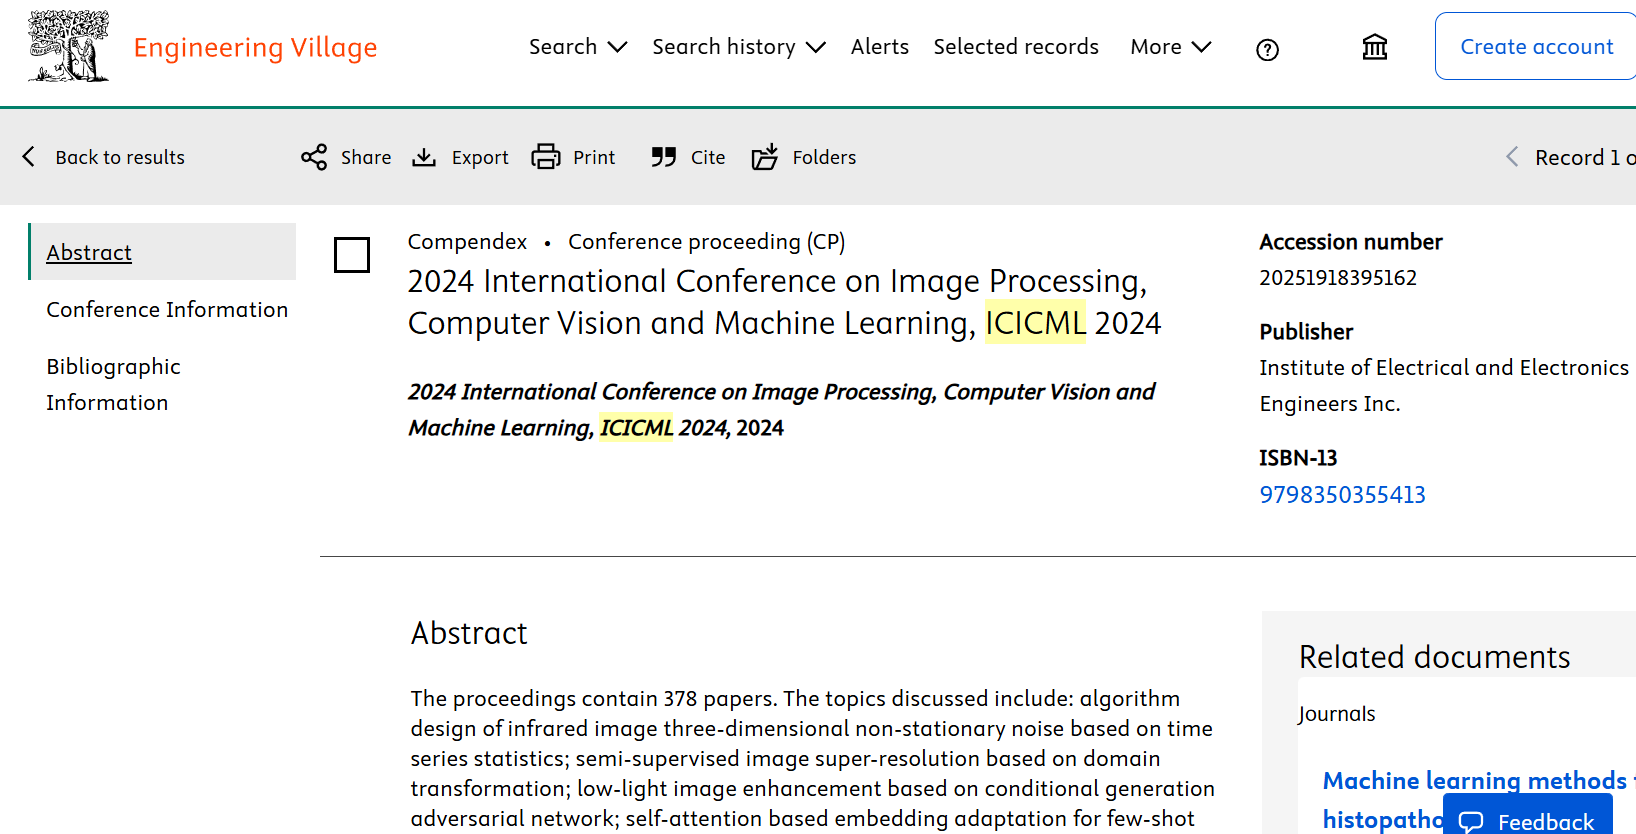Go to the previous record chevron

1512,157
